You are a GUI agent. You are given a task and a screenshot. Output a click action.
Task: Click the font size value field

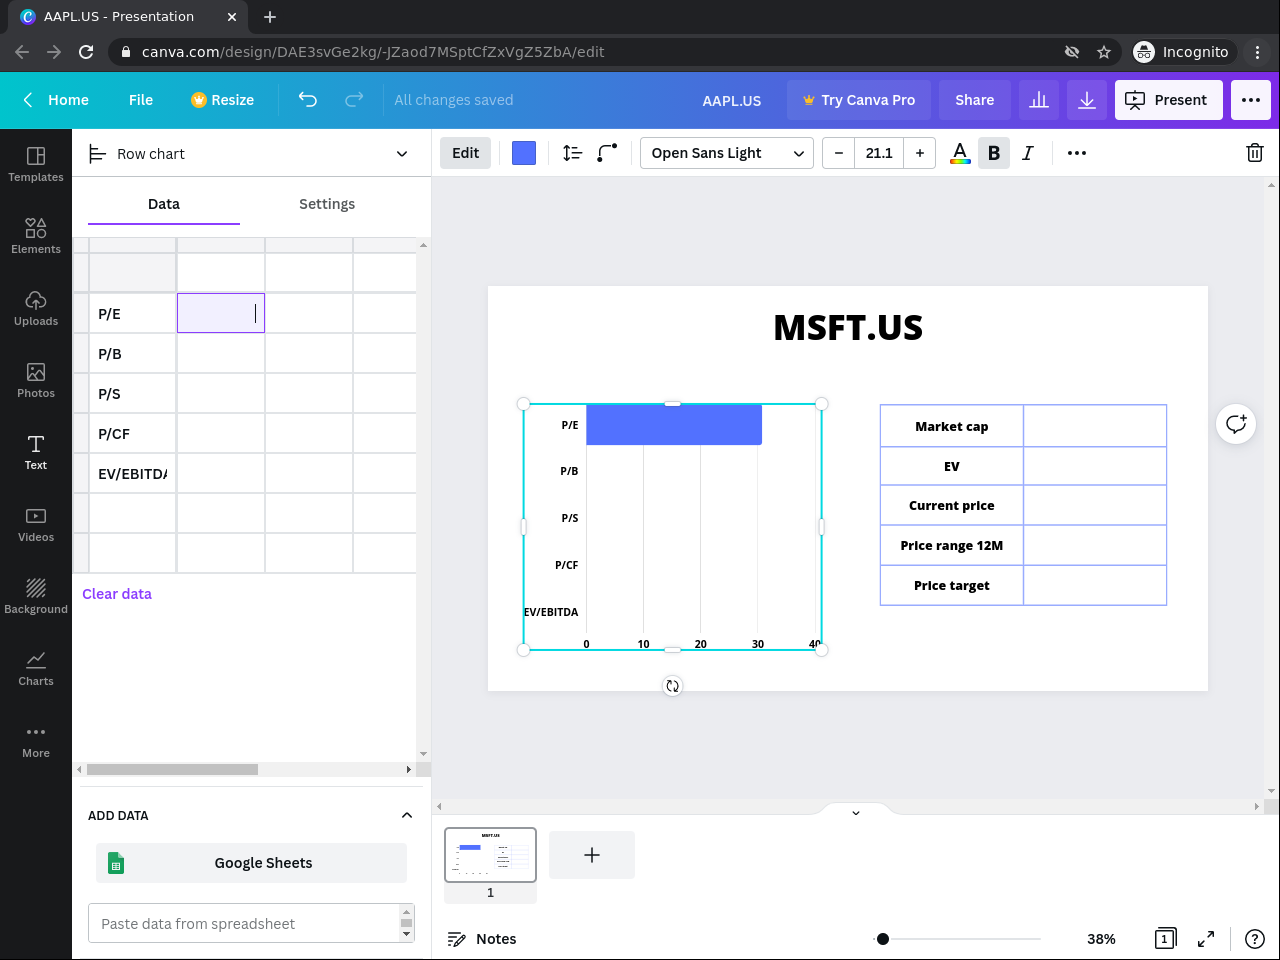point(879,153)
